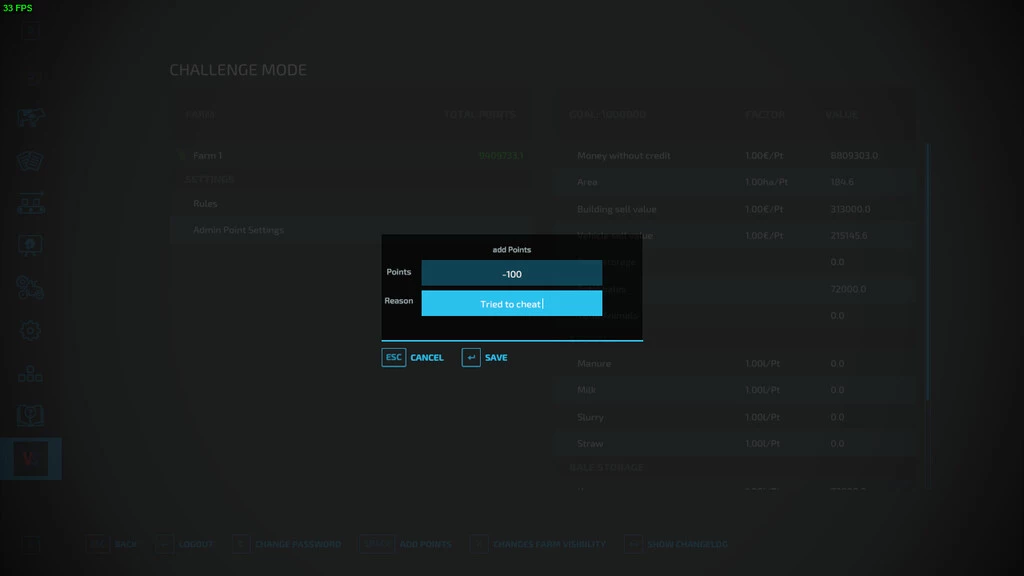Select Admin Point Settings entry
The image size is (1024, 576).
[x=238, y=230]
